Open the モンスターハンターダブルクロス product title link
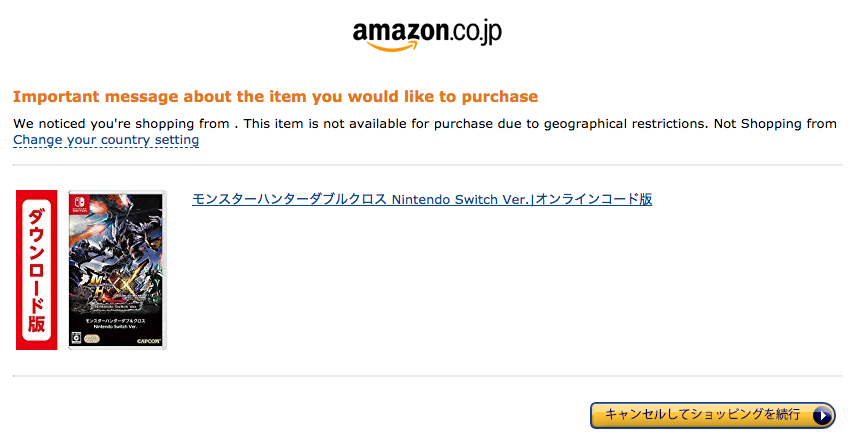Image resolution: width=851 pixels, height=446 pixels. tap(422, 199)
